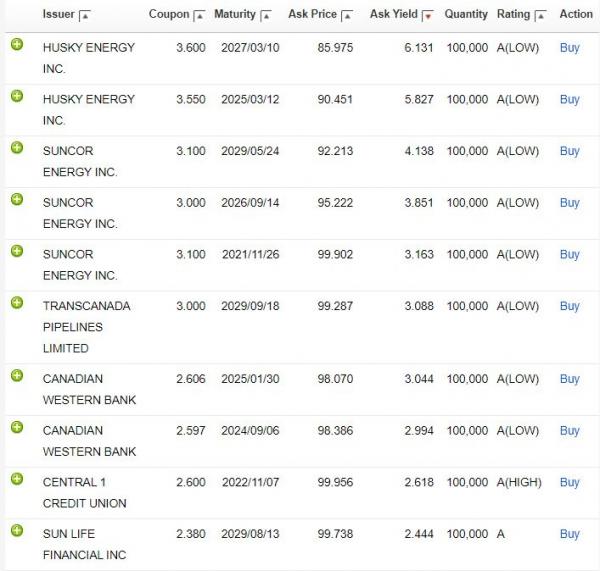
Task: Buy the Central 1 Credit Union bond
Action: tap(569, 482)
